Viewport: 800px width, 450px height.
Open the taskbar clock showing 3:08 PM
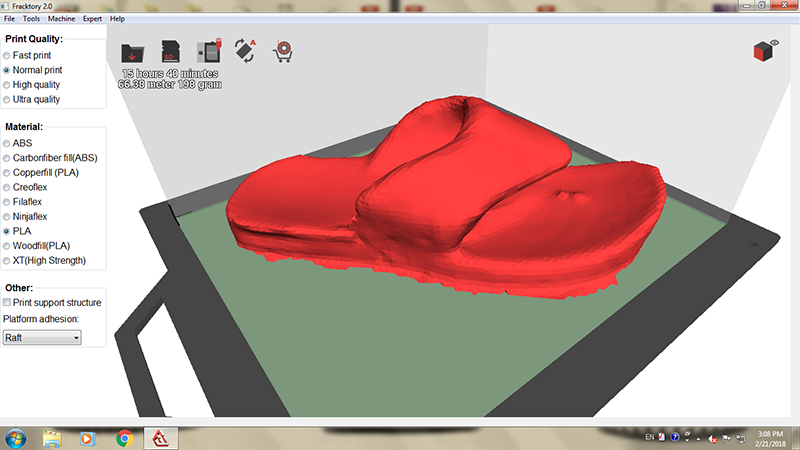[x=770, y=439]
